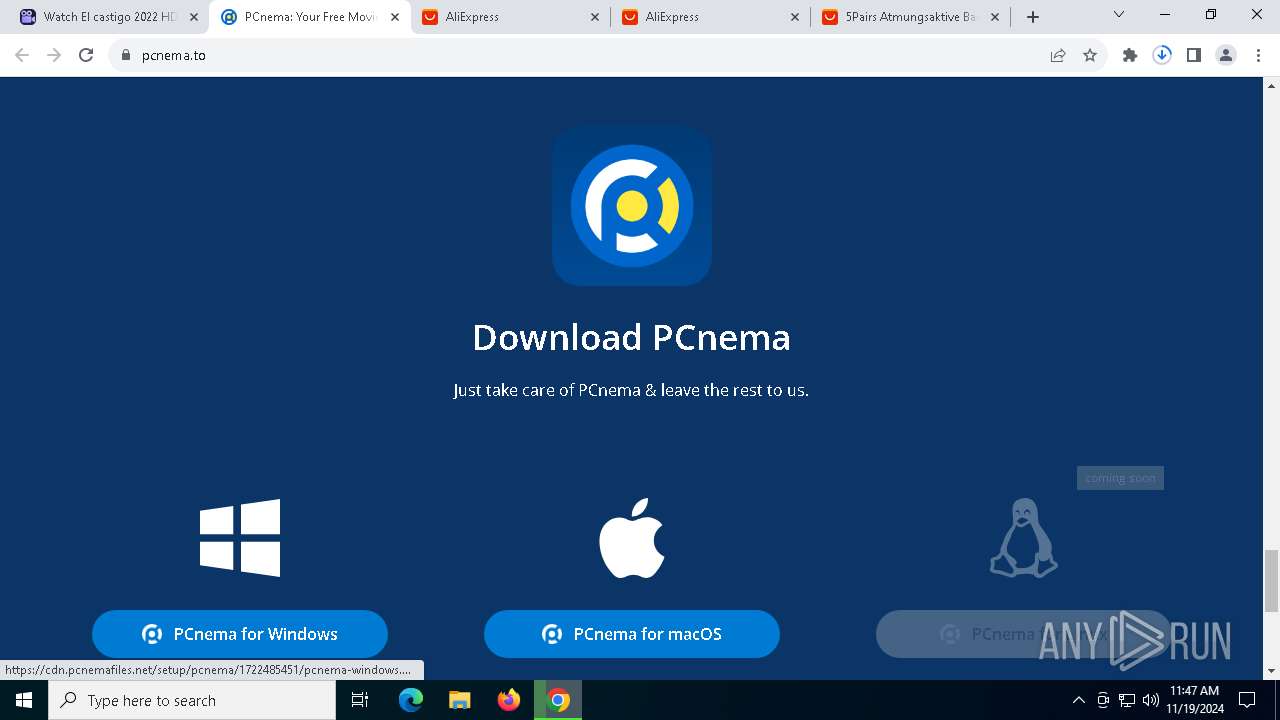
Task: Click the Apple logo icon
Action: coord(632,538)
